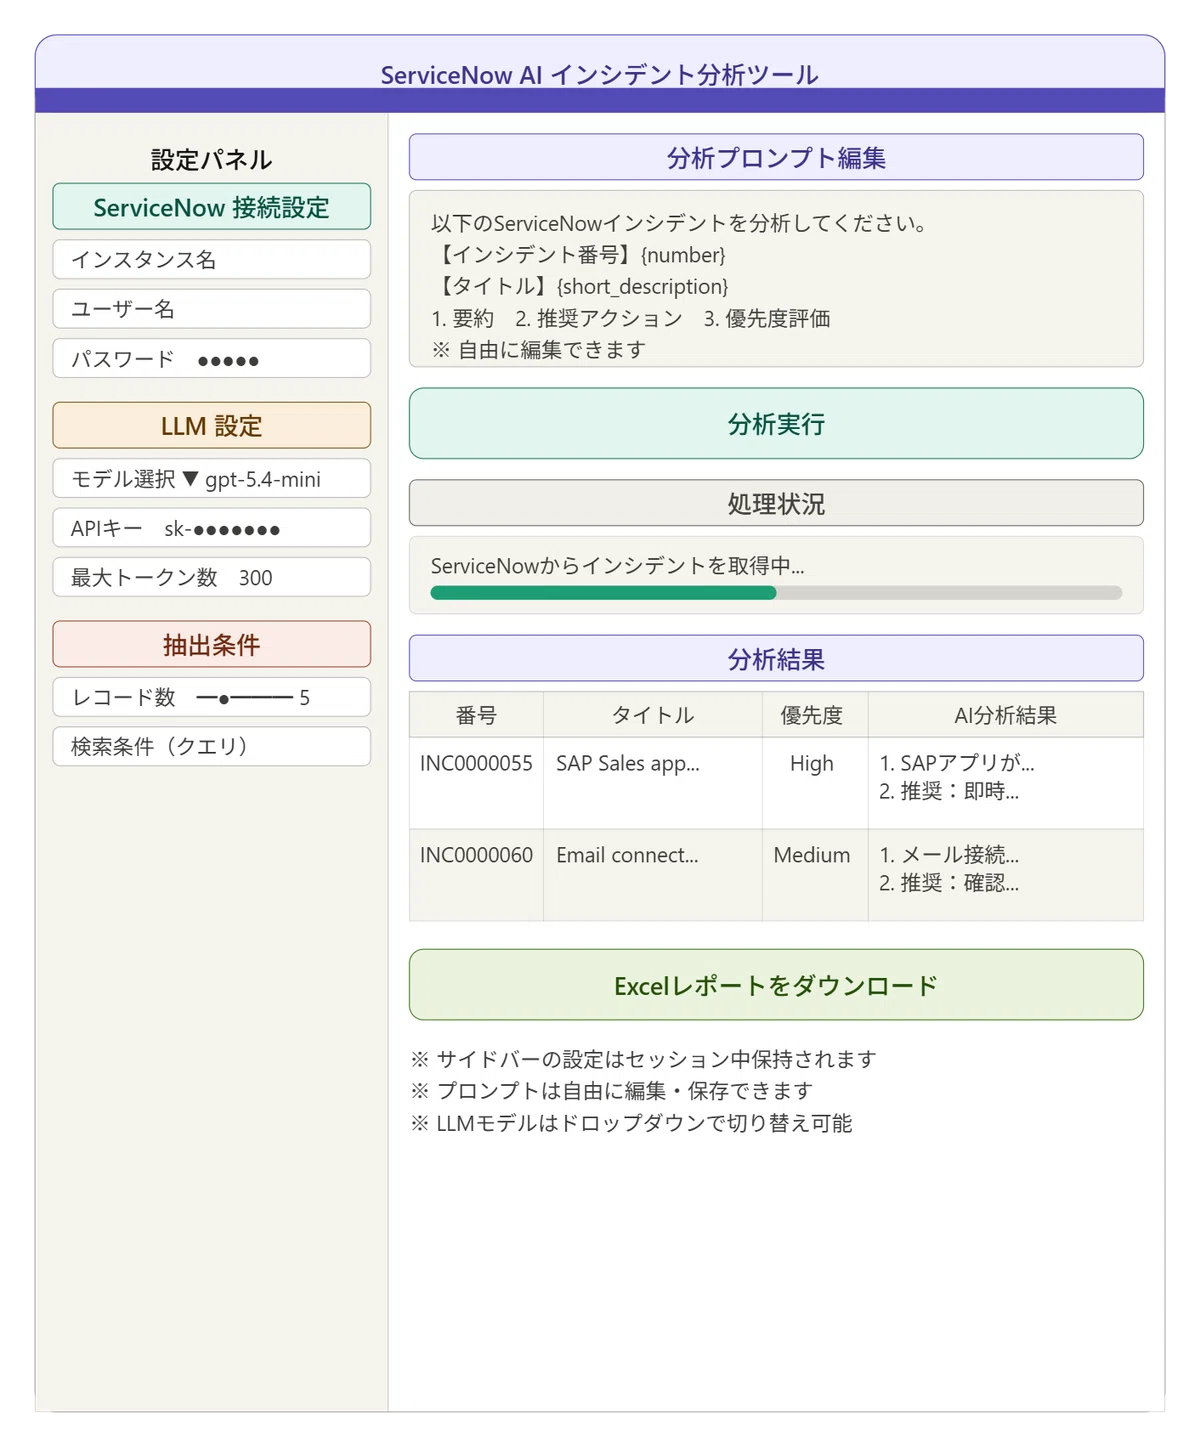Click the note about プロンプト編集・保存
This screenshot has height=1446, width=1200.
(x=611, y=1091)
